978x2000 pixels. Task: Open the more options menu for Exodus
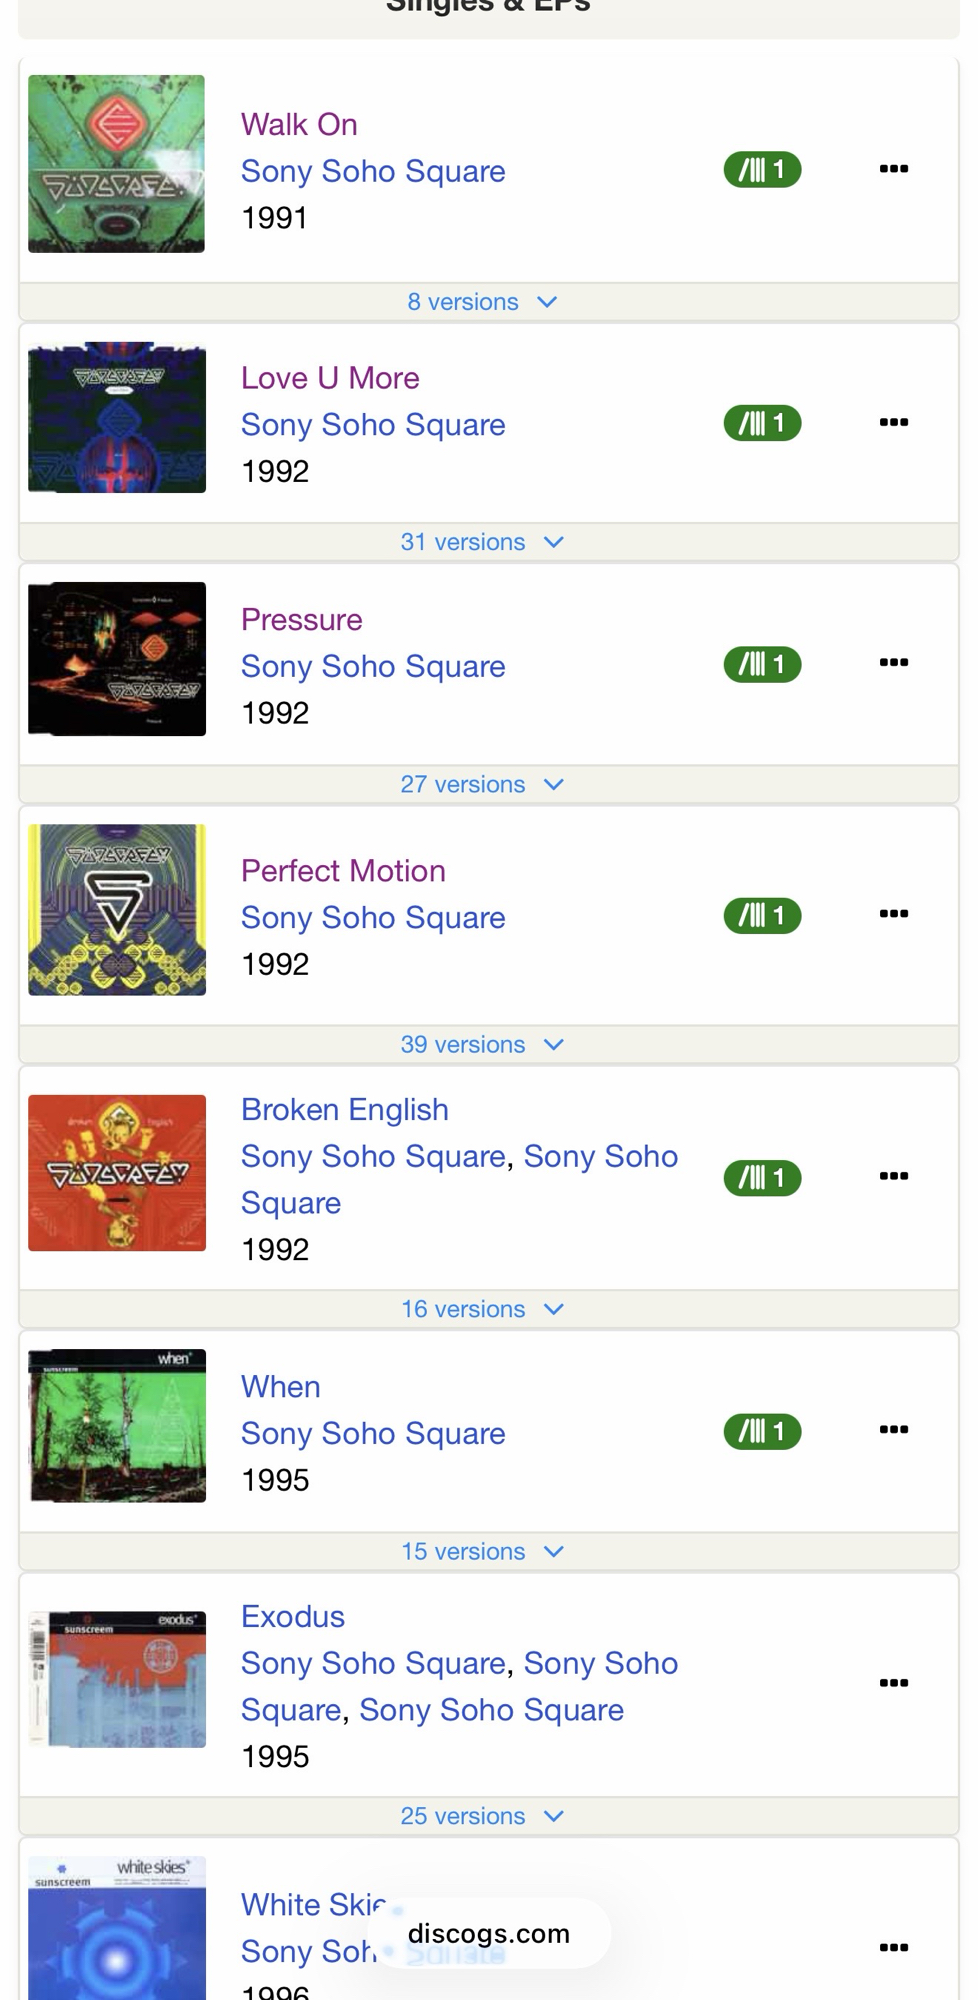893,1683
